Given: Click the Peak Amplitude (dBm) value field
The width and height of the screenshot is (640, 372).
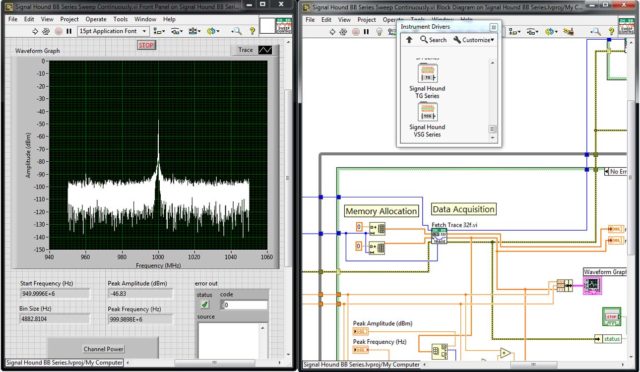Looking at the screenshot, I should (x=140, y=294).
